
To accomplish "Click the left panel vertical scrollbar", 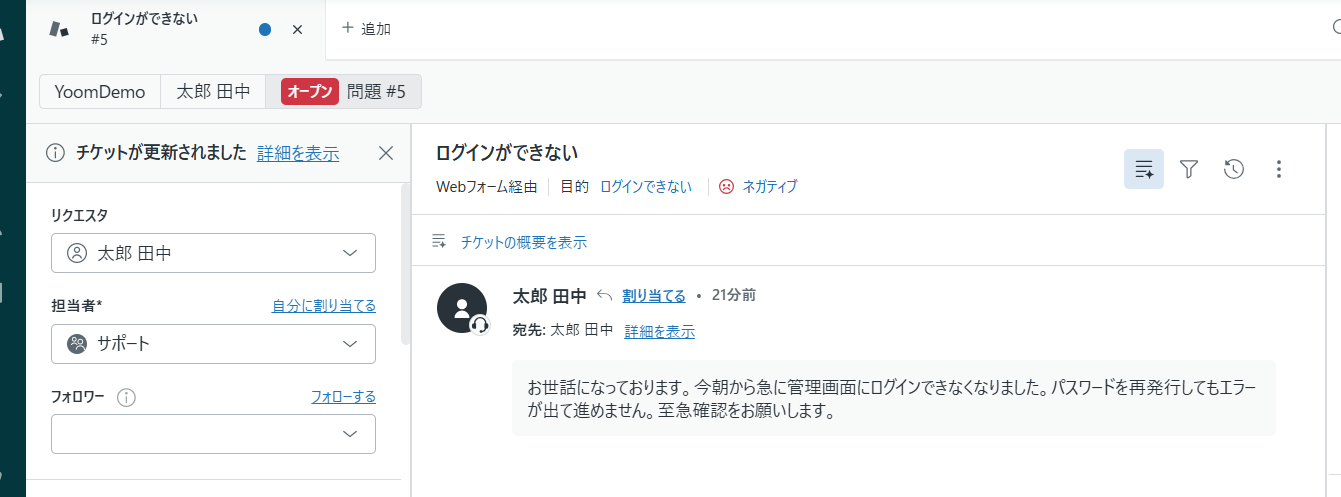I will point(405,264).
